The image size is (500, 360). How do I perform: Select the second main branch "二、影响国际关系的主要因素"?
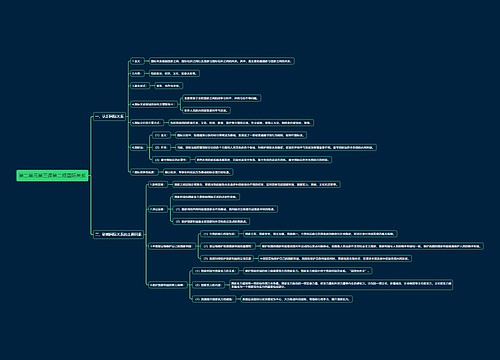tap(118, 234)
